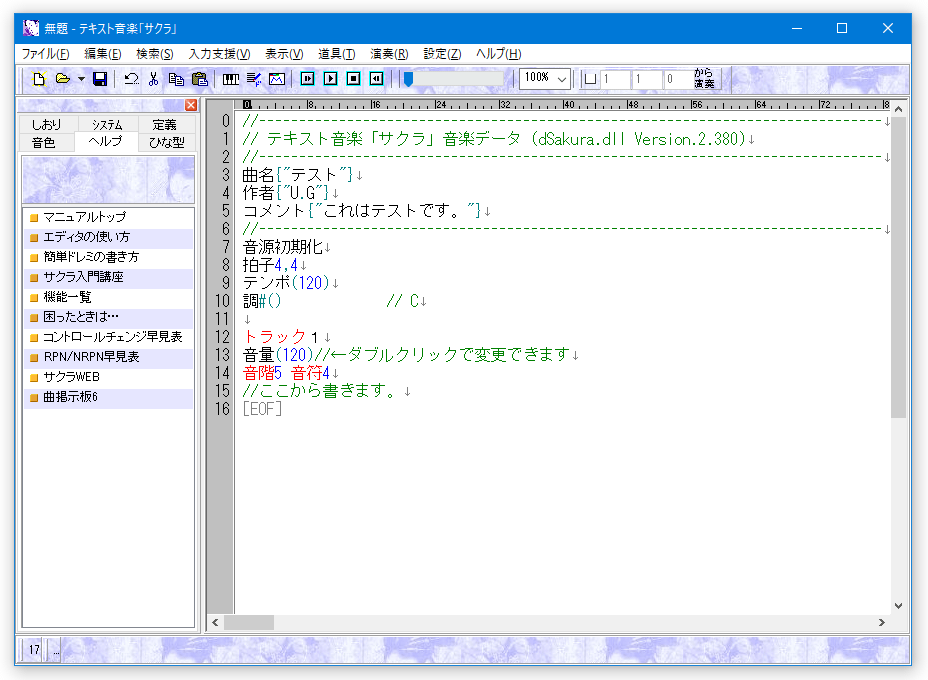Copy selection with the copy icon

tap(176, 79)
